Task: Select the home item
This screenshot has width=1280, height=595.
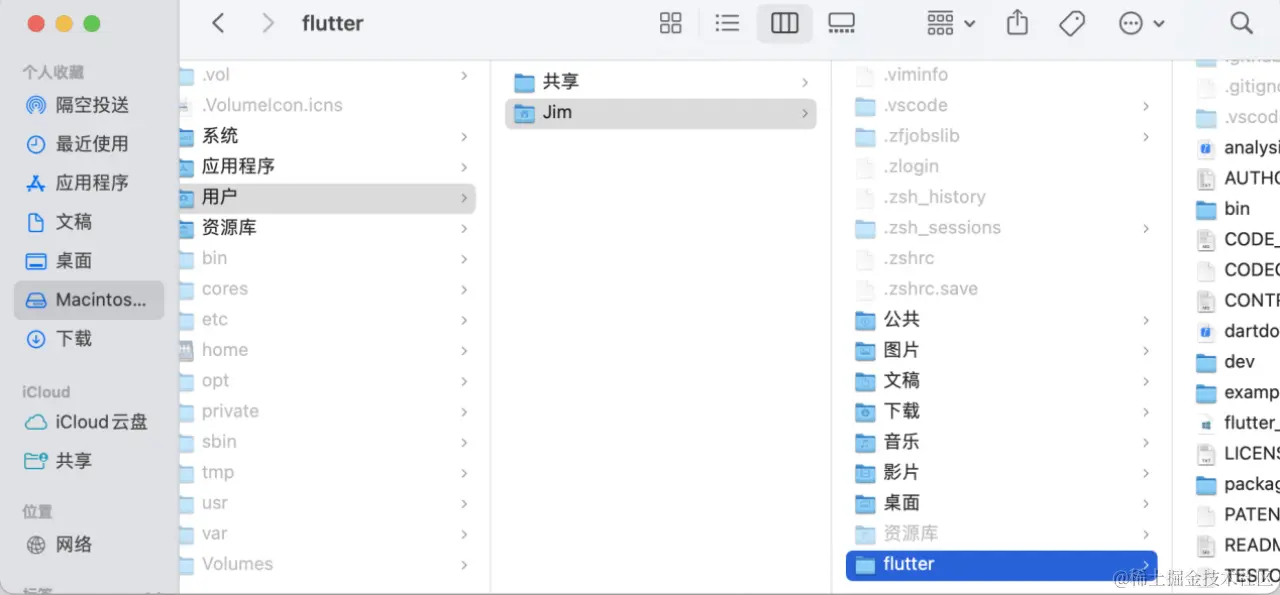Action: tap(327, 350)
